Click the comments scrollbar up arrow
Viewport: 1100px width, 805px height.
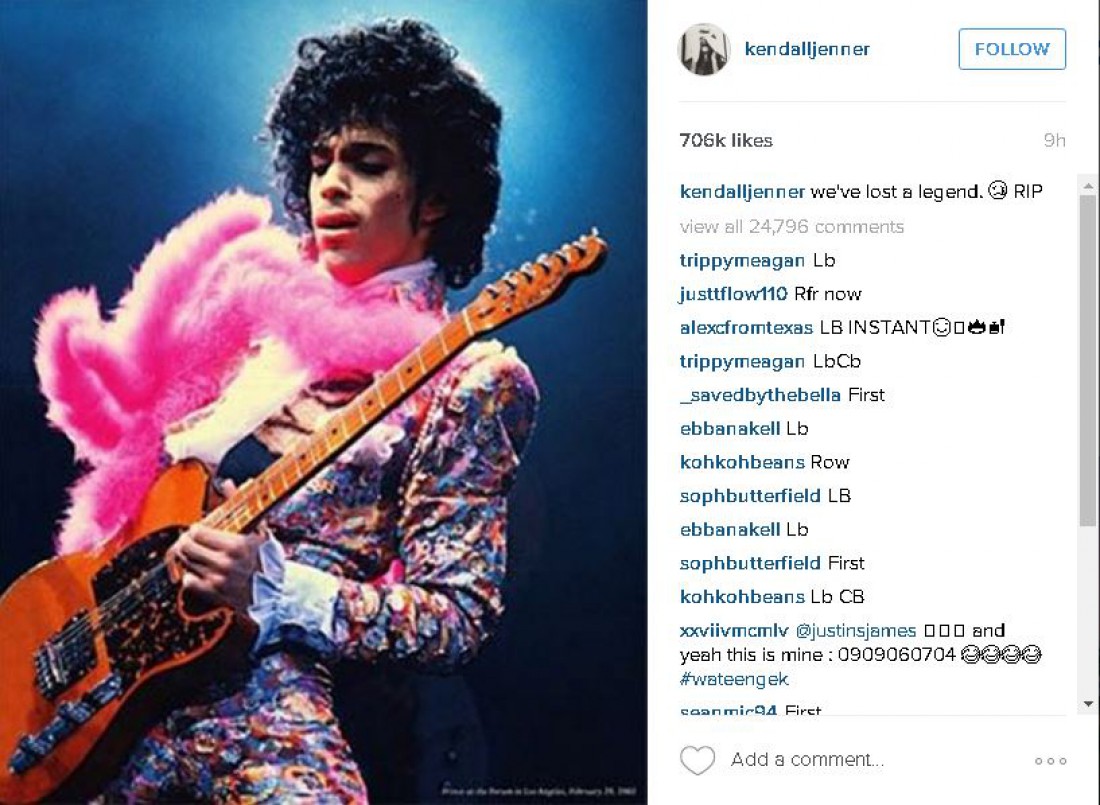coord(1088,186)
